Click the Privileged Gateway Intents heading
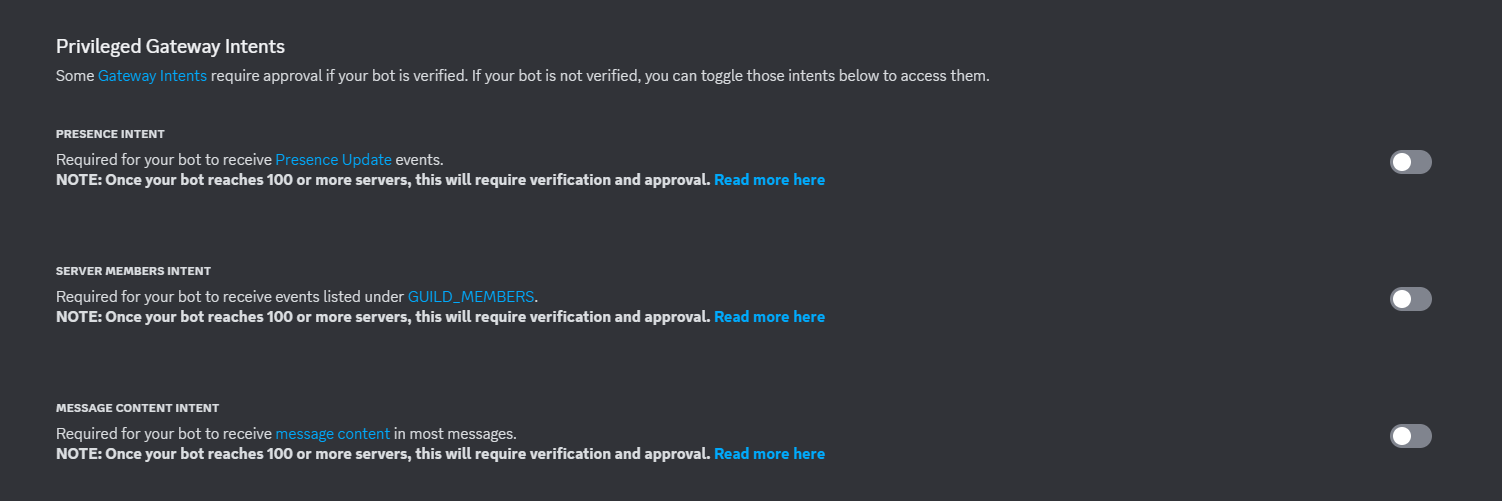This screenshot has height=501, width=1502. pyautogui.click(x=170, y=46)
